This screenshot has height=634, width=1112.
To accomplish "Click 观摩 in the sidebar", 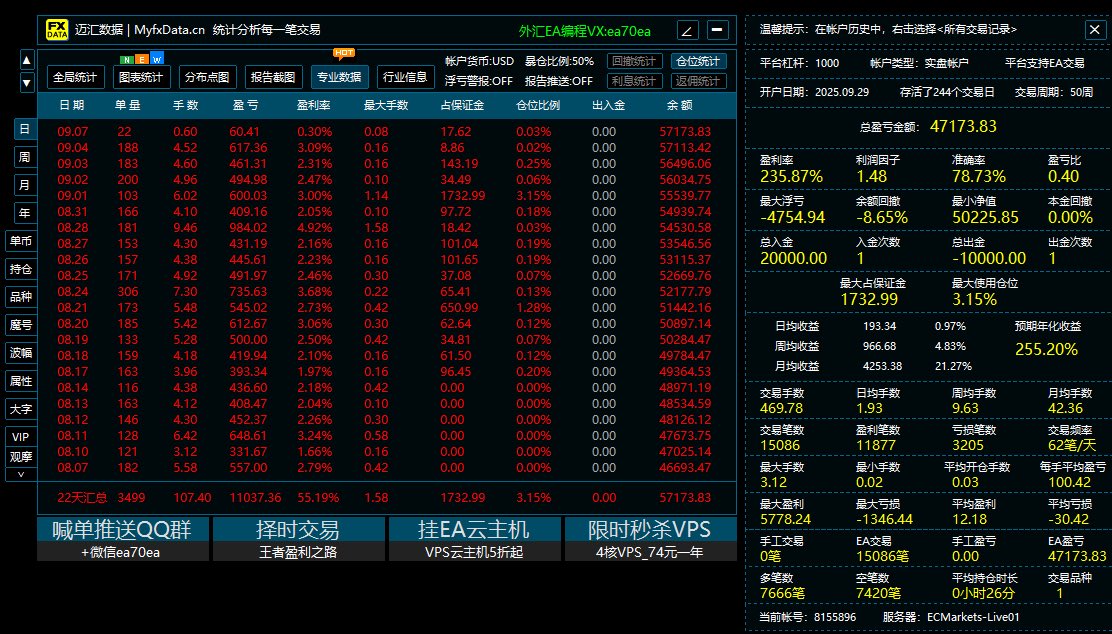I will click(21, 457).
